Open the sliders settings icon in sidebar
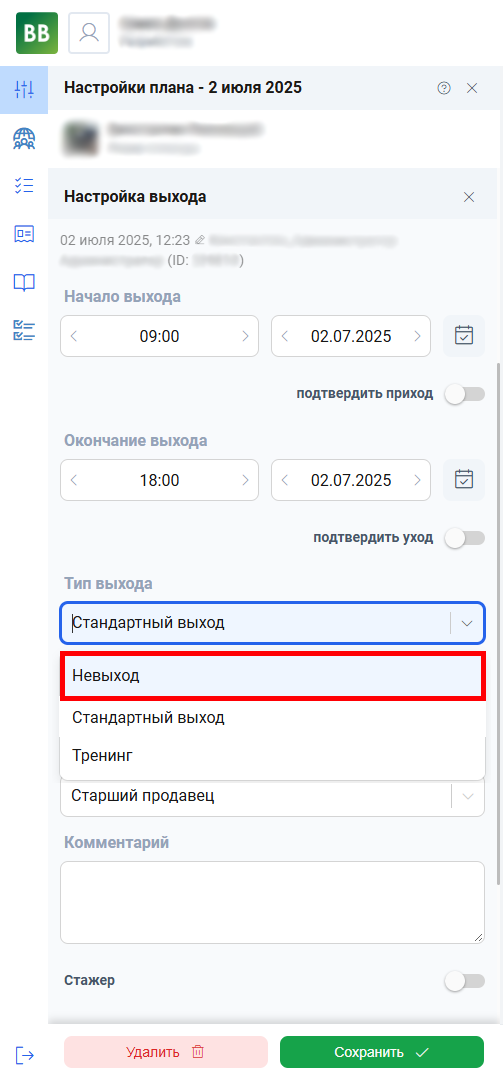503x1080 pixels. tap(24, 89)
